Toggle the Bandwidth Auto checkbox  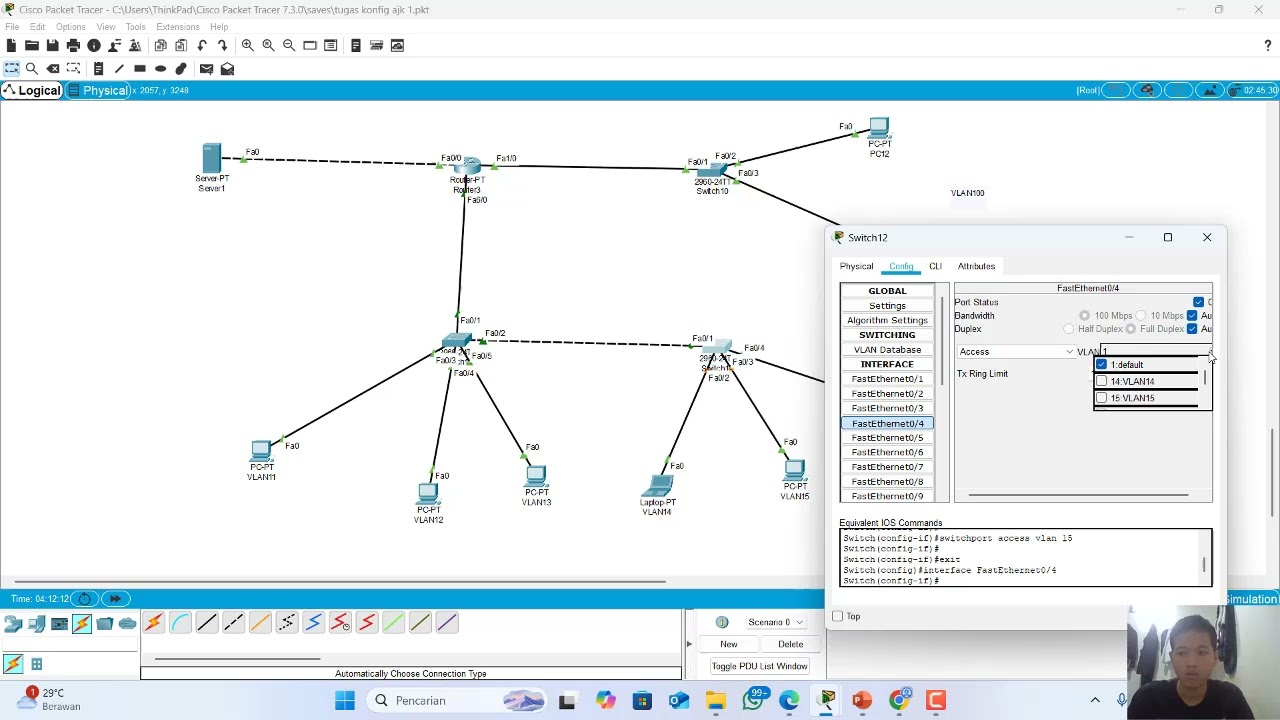(x=1192, y=316)
